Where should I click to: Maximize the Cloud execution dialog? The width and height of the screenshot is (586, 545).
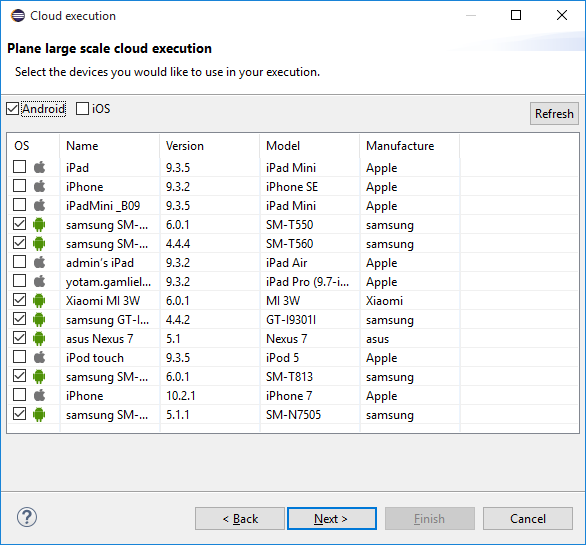pos(516,15)
